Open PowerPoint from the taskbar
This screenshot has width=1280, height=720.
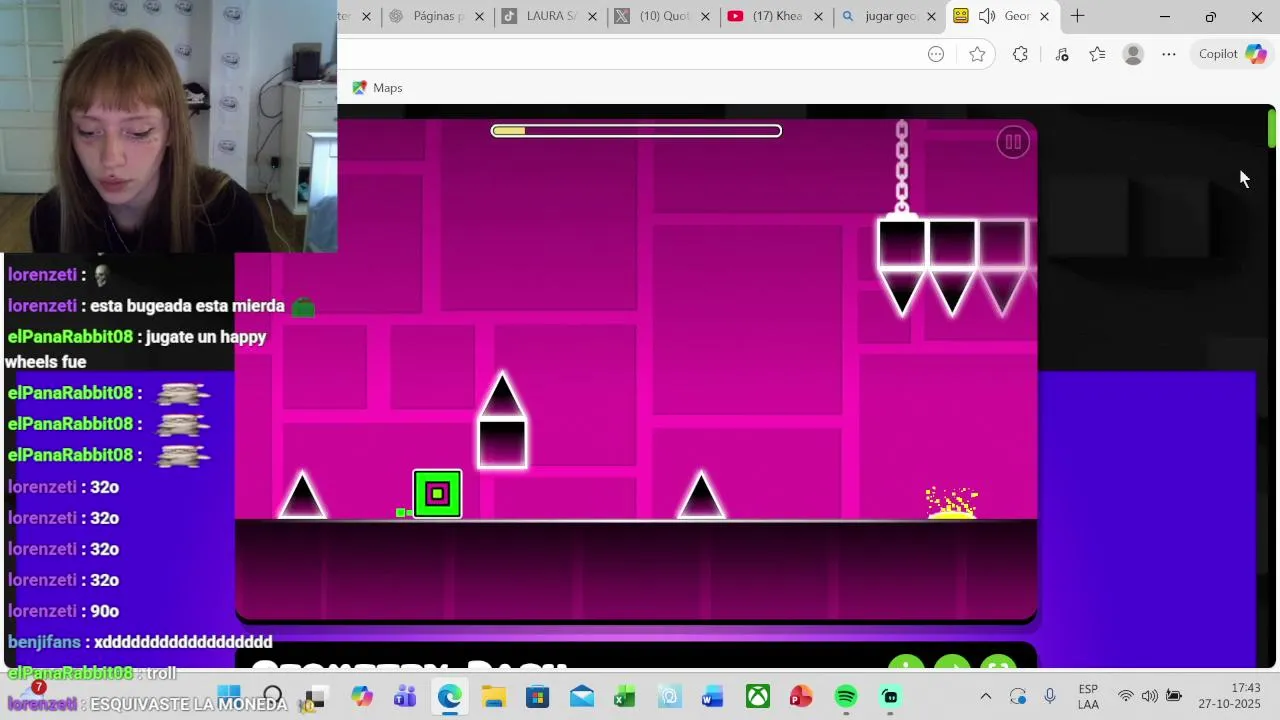coord(802,696)
